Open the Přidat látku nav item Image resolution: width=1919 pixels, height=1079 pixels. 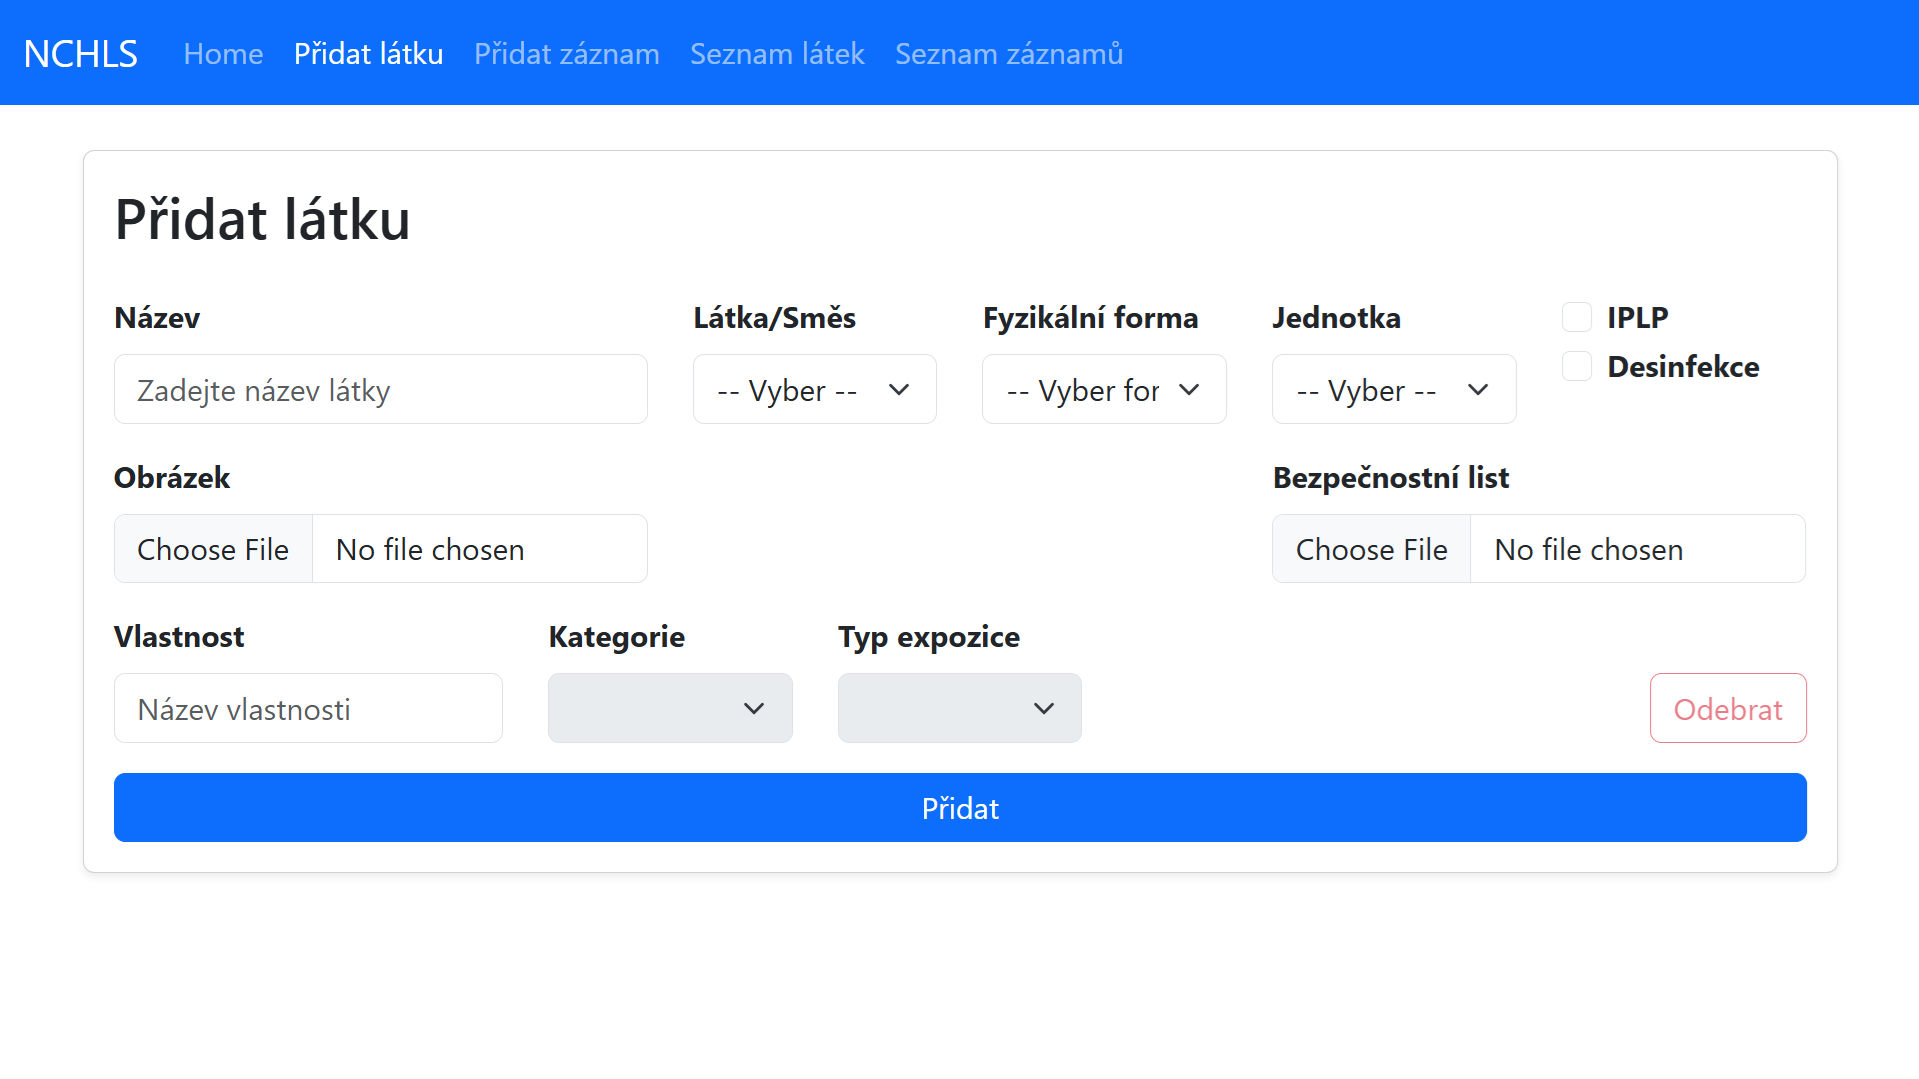point(368,54)
